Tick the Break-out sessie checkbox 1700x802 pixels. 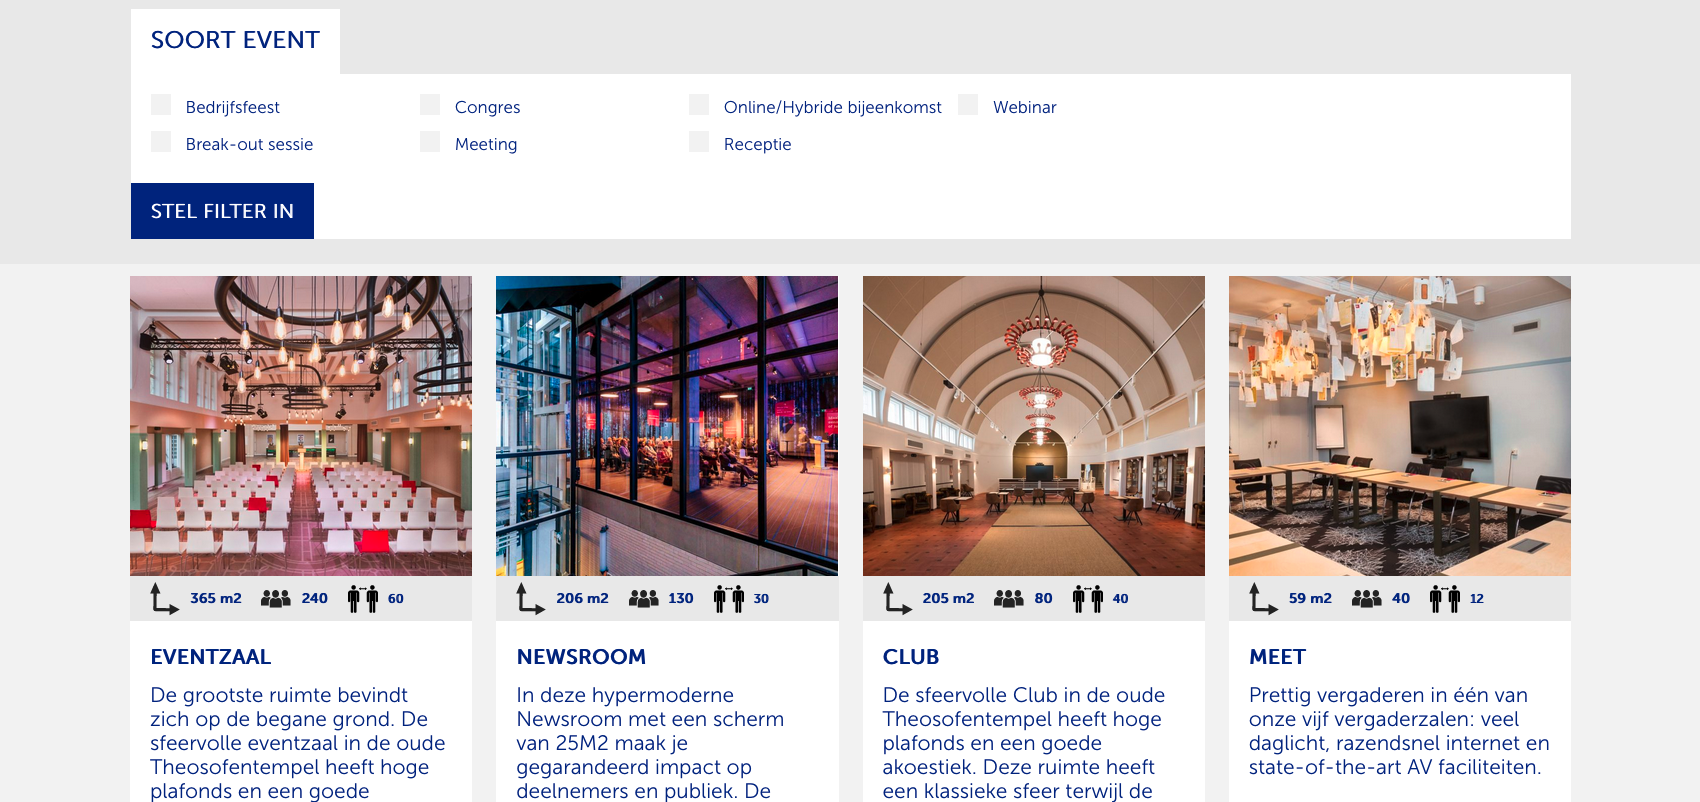(161, 142)
